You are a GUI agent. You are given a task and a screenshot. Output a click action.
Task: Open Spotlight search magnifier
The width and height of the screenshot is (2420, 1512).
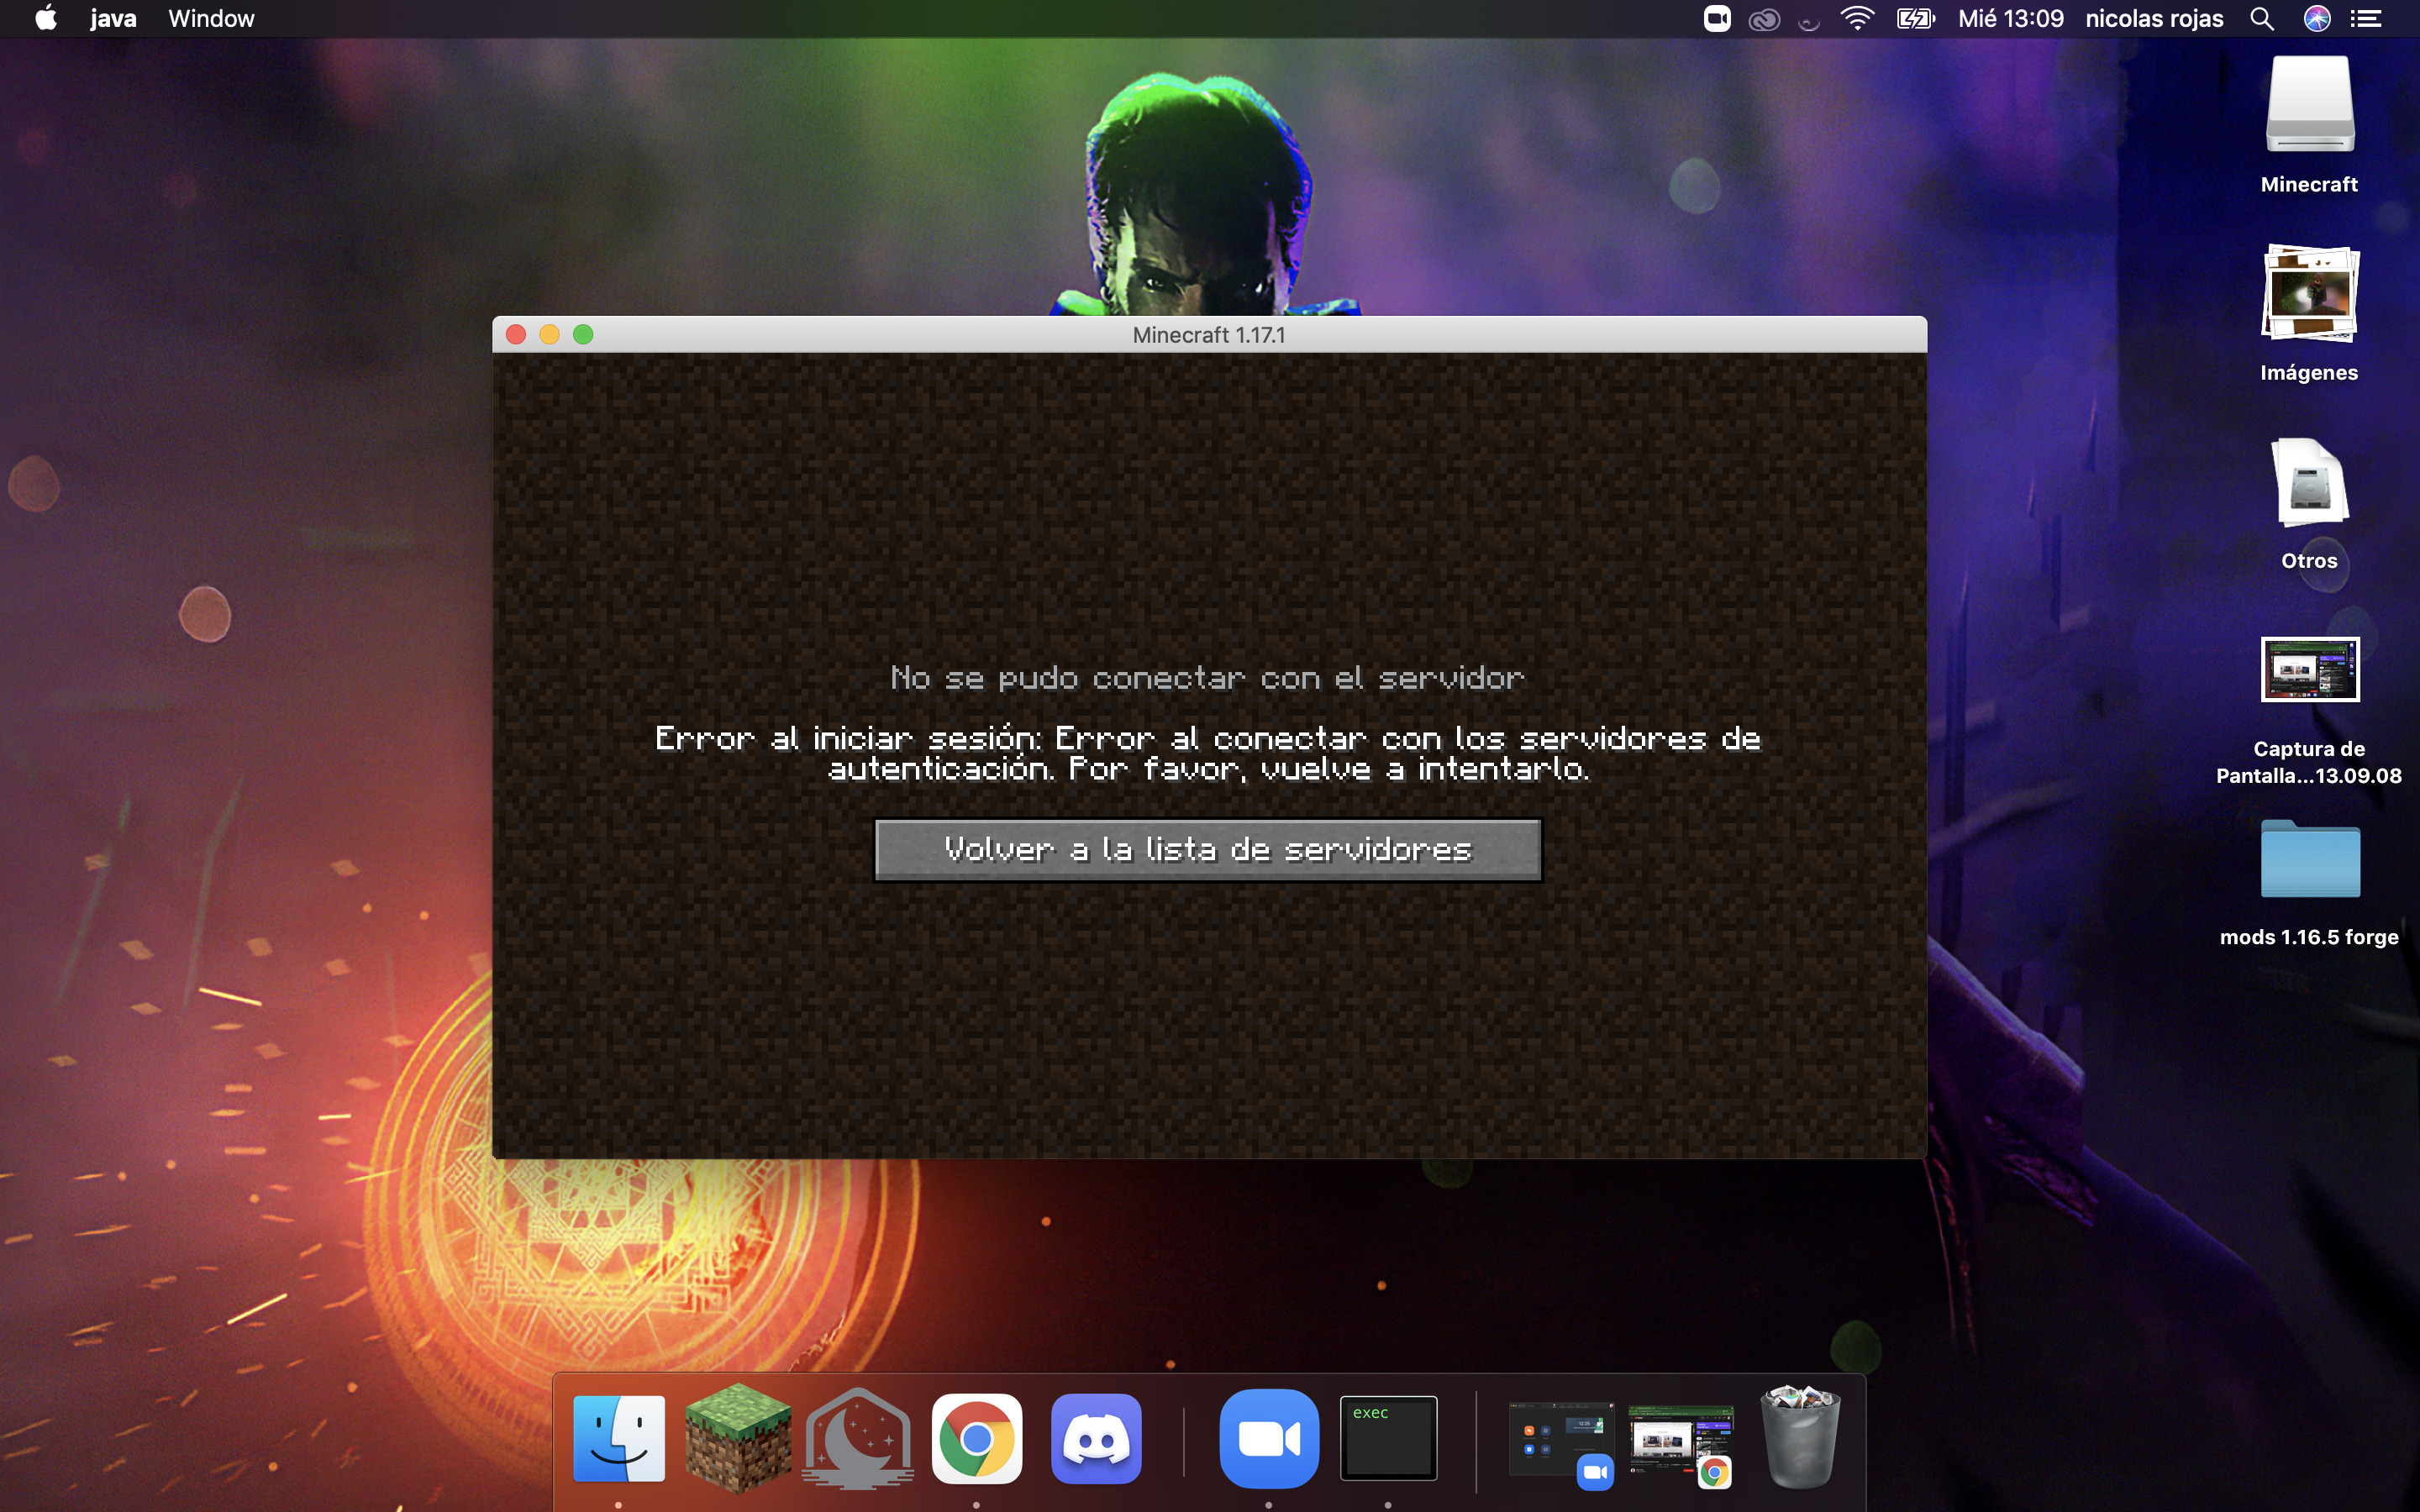point(2262,19)
